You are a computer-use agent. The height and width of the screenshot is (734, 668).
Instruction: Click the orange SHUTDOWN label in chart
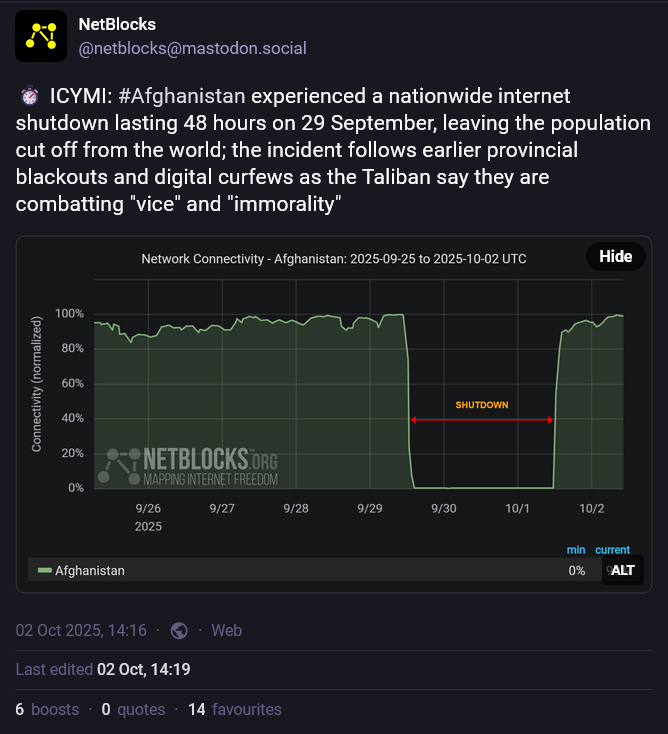point(482,405)
